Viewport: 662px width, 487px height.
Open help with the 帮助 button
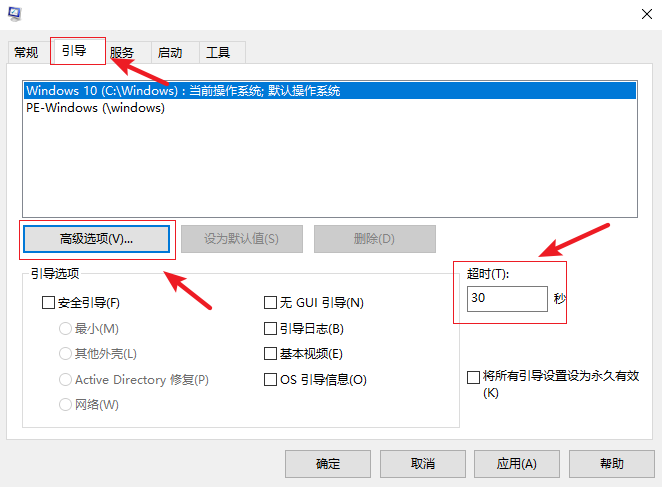[x=612, y=464]
